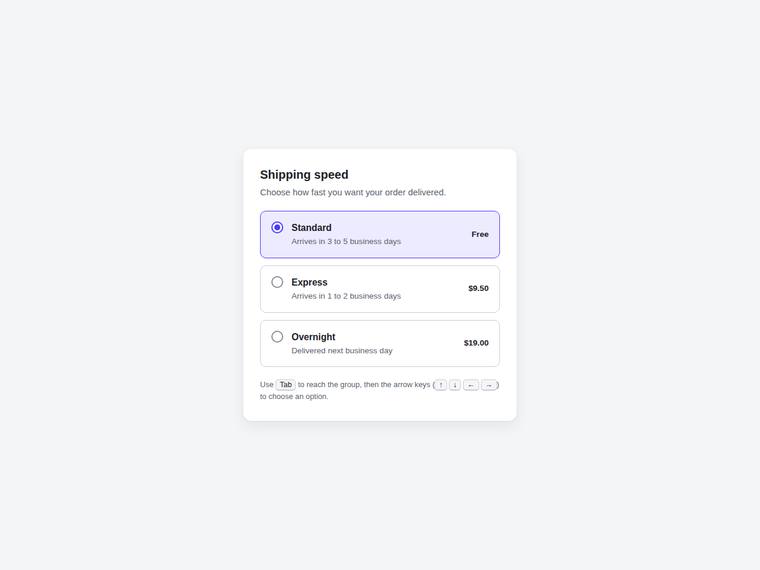Click the up arrow key hint
Image resolution: width=760 pixels, height=570 pixels.
(x=441, y=385)
